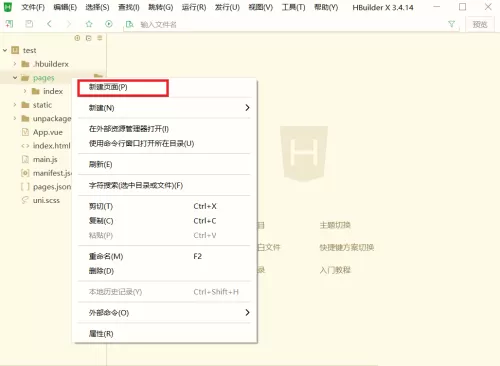
Task: Open the 选择(S) menu
Action: pos(97,7)
